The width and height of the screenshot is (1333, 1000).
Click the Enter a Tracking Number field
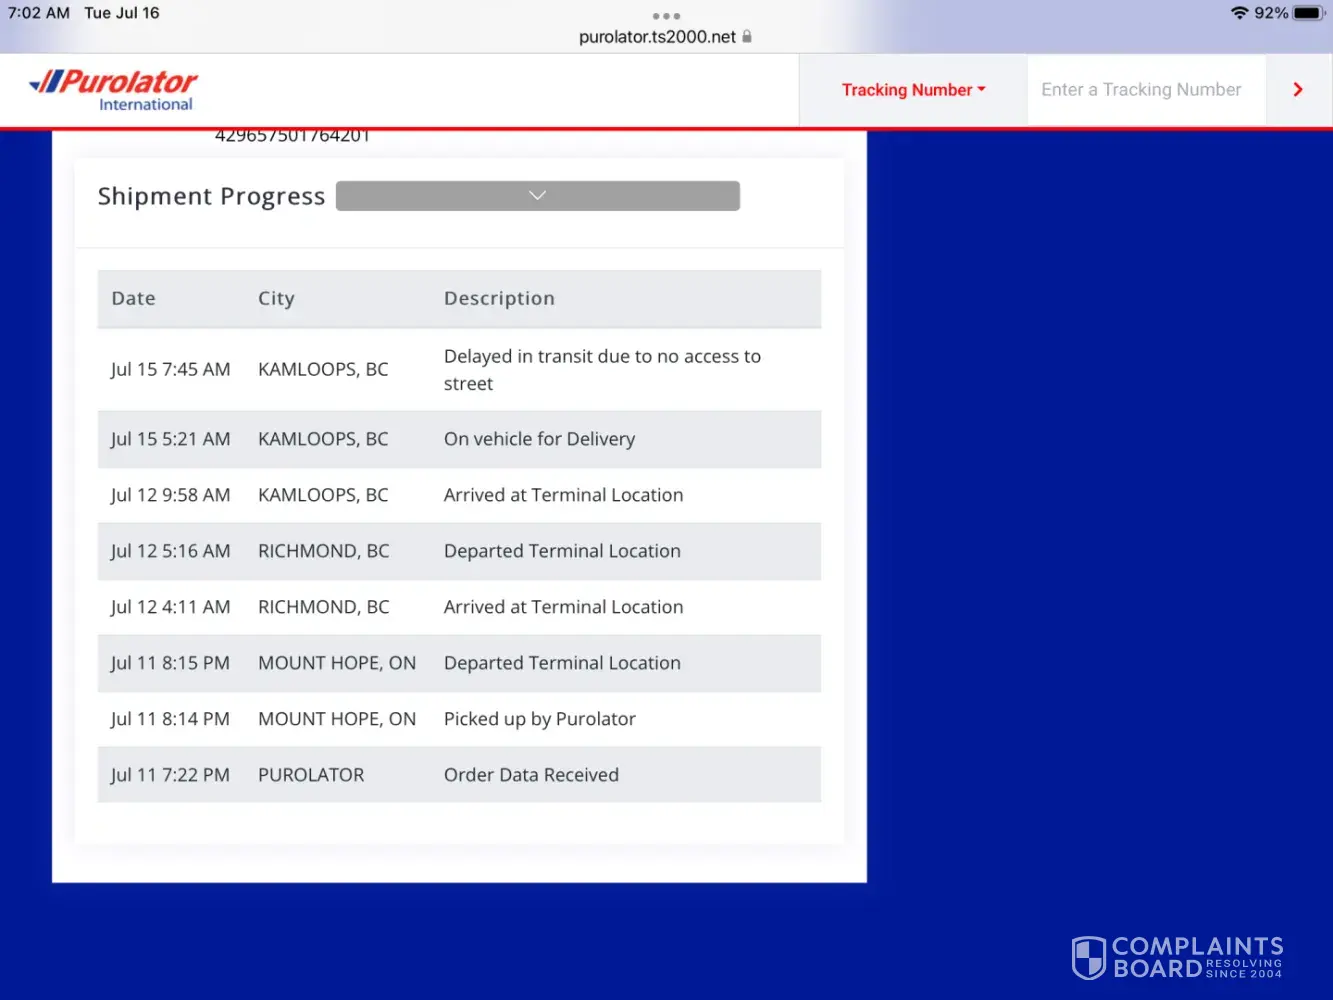tap(1146, 90)
